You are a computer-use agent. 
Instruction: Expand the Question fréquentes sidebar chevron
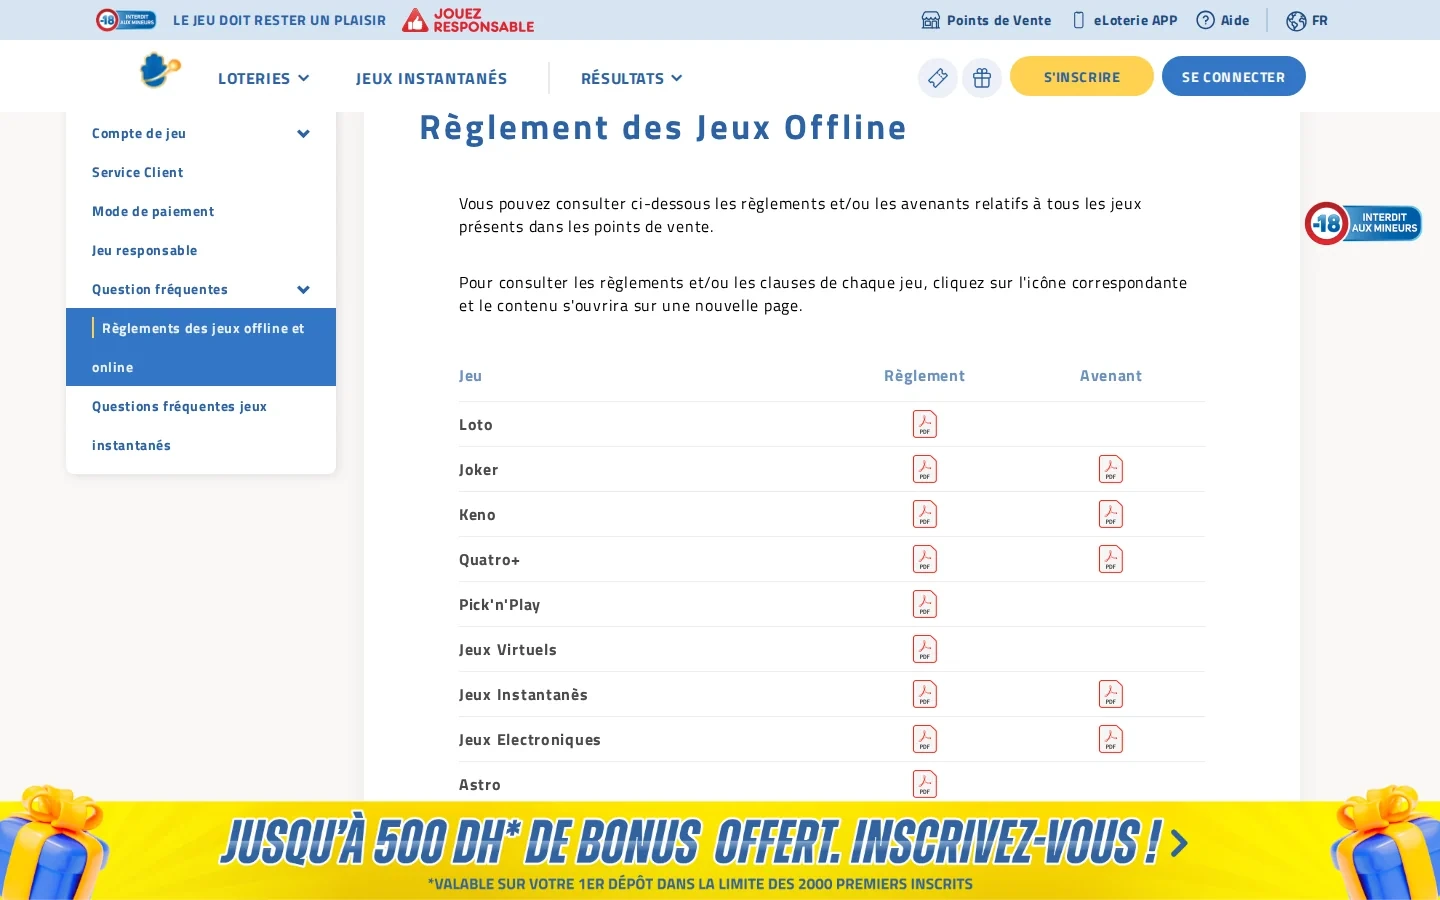pyautogui.click(x=303, y=289)
